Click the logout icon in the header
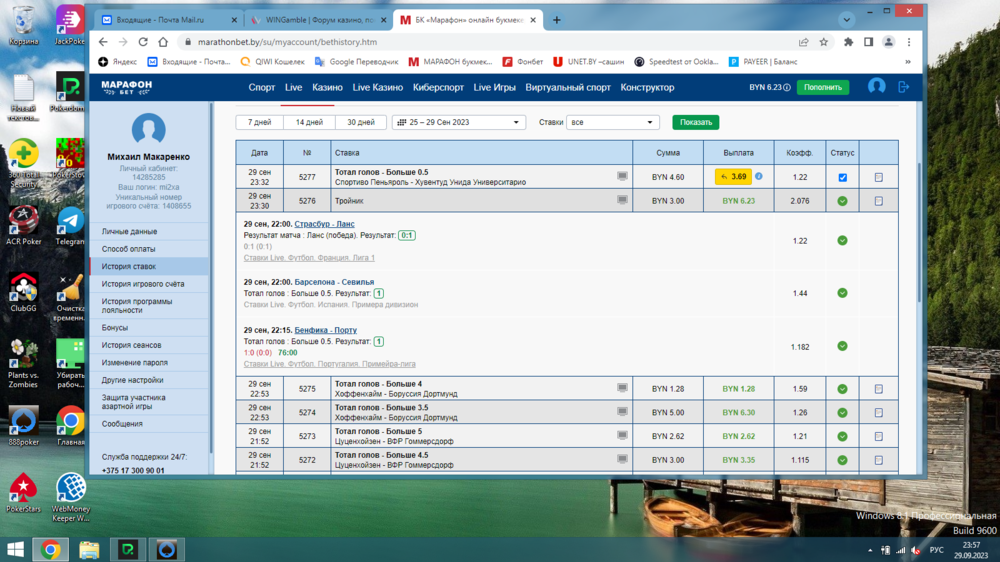Viewport: 1000px width, 562px height. coord(904,87)
